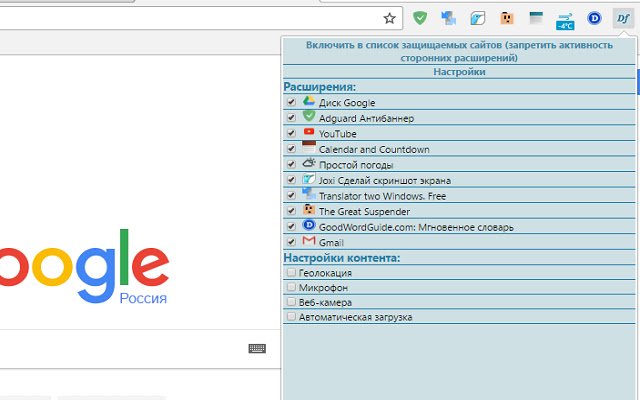
Task: Click the Веб-камера label text
Action: [325, 302]
